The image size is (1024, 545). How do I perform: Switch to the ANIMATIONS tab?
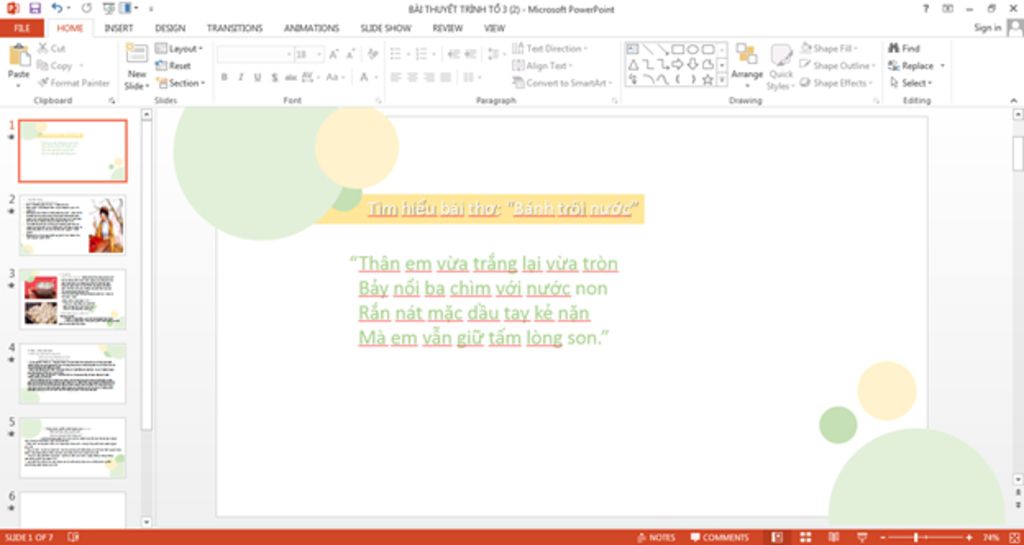312,28
